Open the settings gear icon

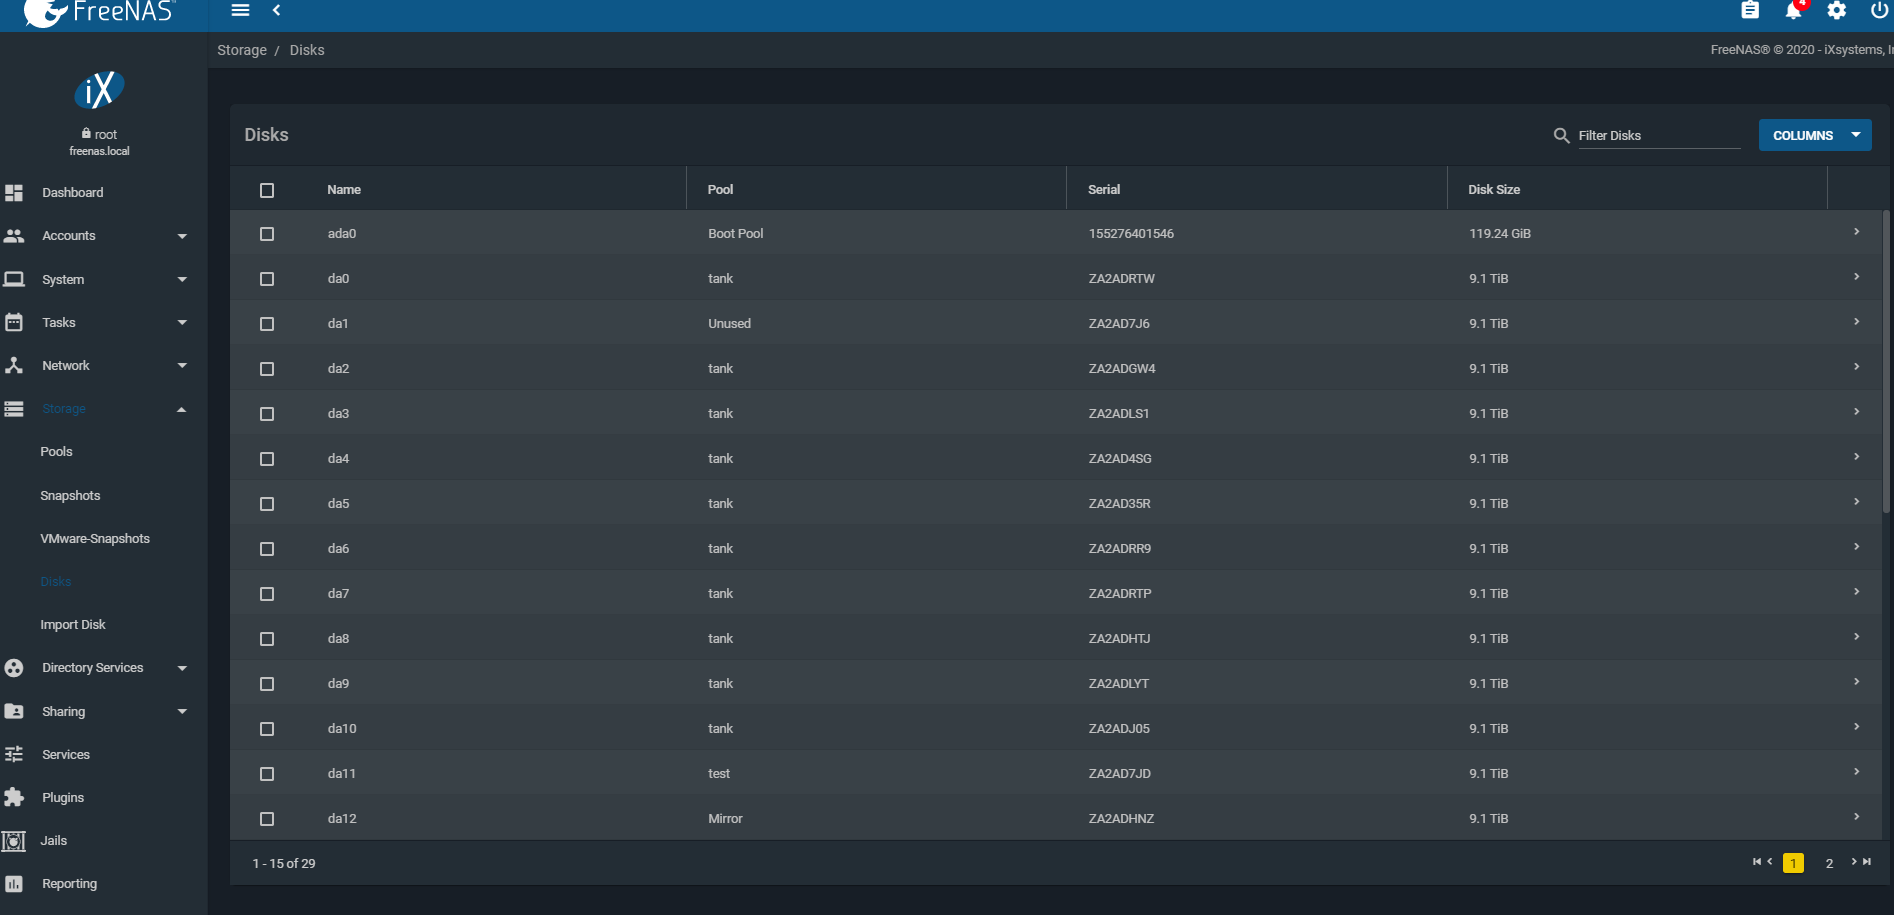pos(1836,11)
